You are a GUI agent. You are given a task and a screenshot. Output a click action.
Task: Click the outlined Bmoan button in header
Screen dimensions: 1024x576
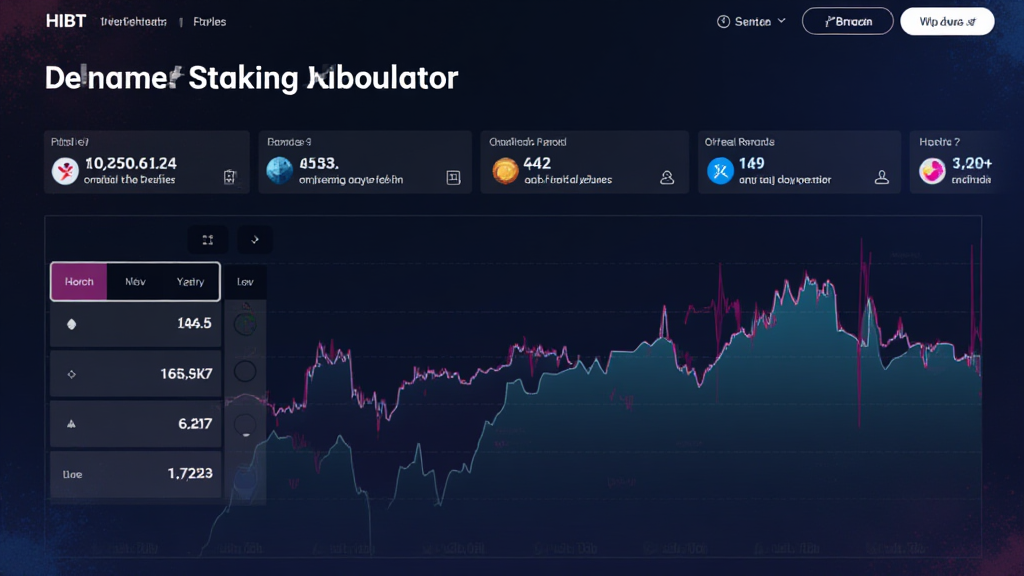[847, 21]
